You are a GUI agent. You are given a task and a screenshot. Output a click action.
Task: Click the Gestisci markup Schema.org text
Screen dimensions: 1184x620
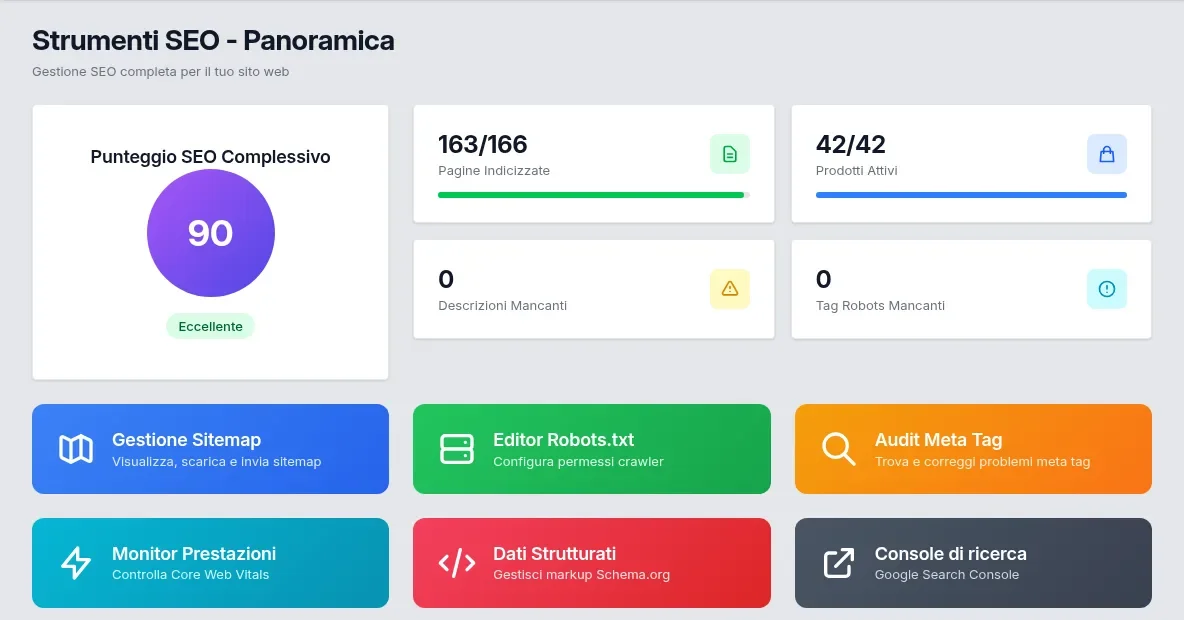click(x=581, y=575)
